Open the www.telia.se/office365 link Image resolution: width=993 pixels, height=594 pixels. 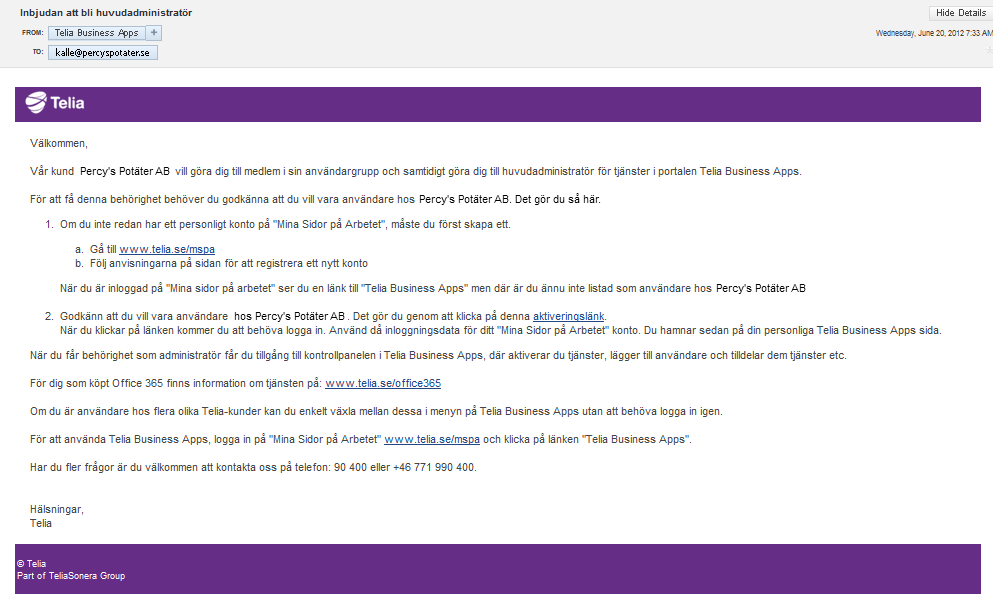tap(383, 383)
